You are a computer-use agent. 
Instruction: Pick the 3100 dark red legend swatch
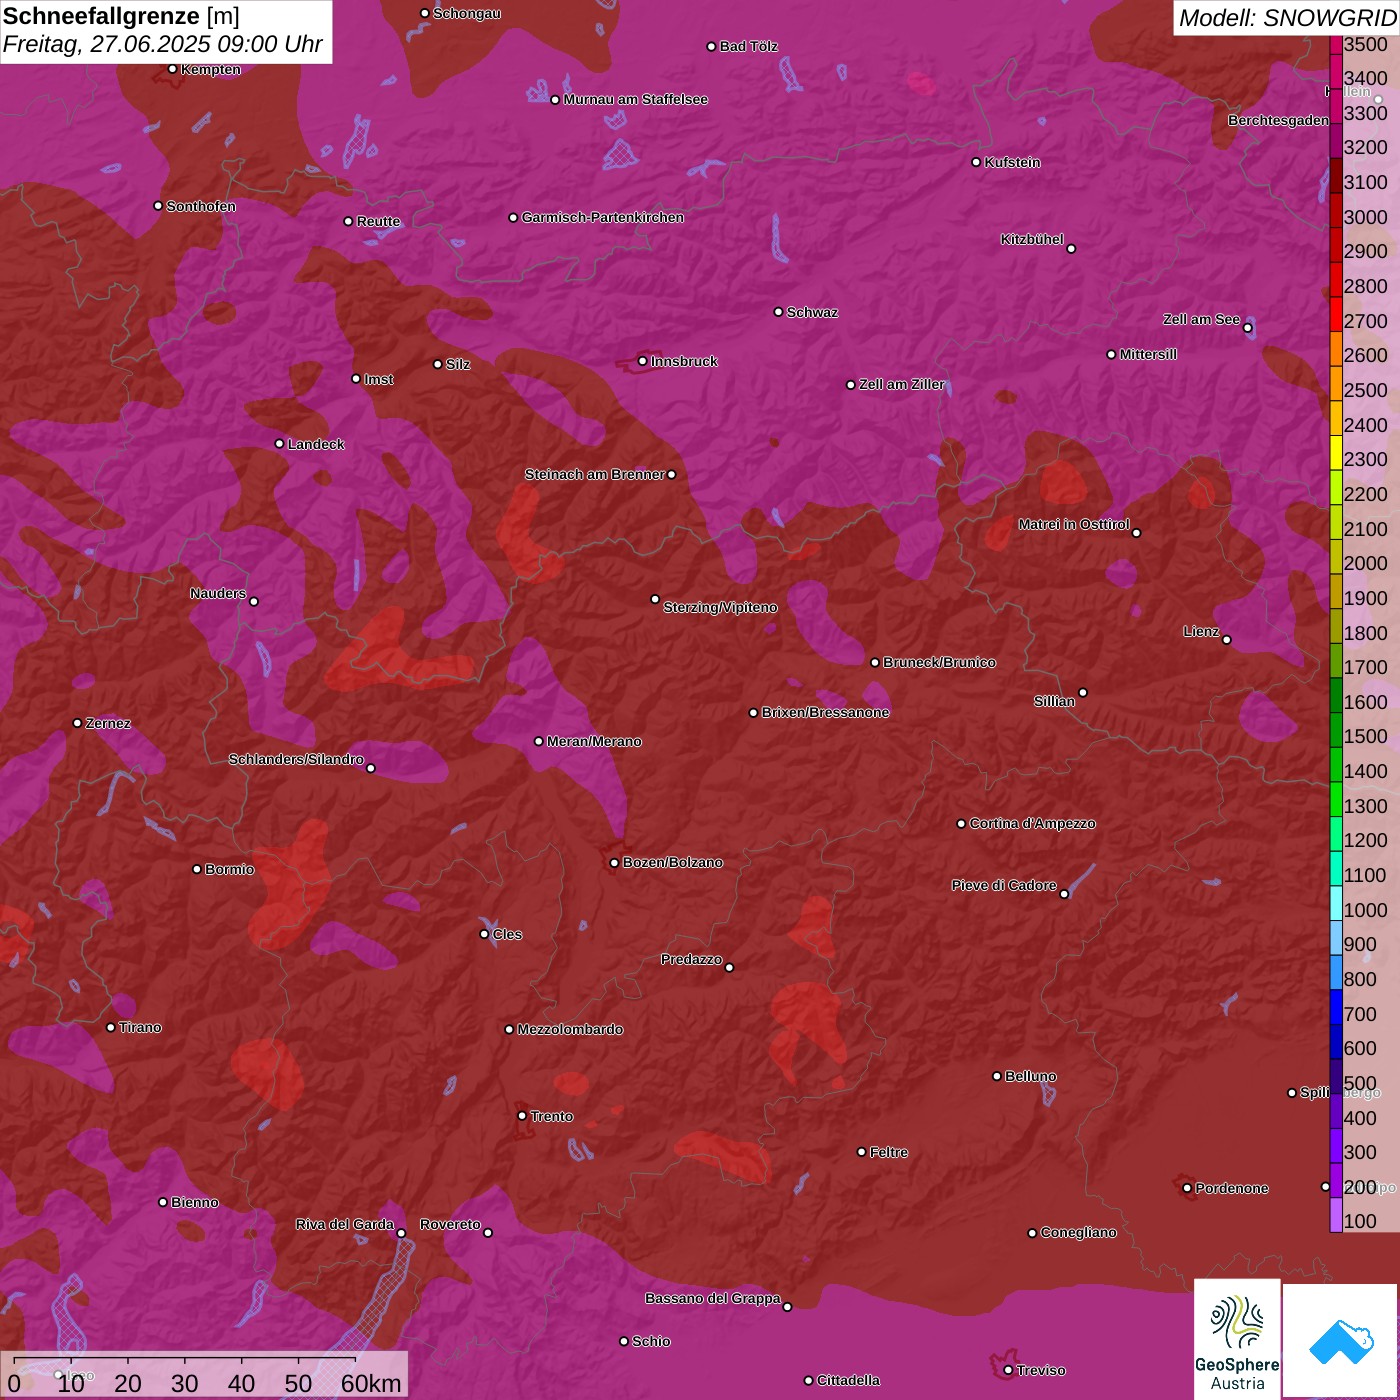click(1336, 175)
